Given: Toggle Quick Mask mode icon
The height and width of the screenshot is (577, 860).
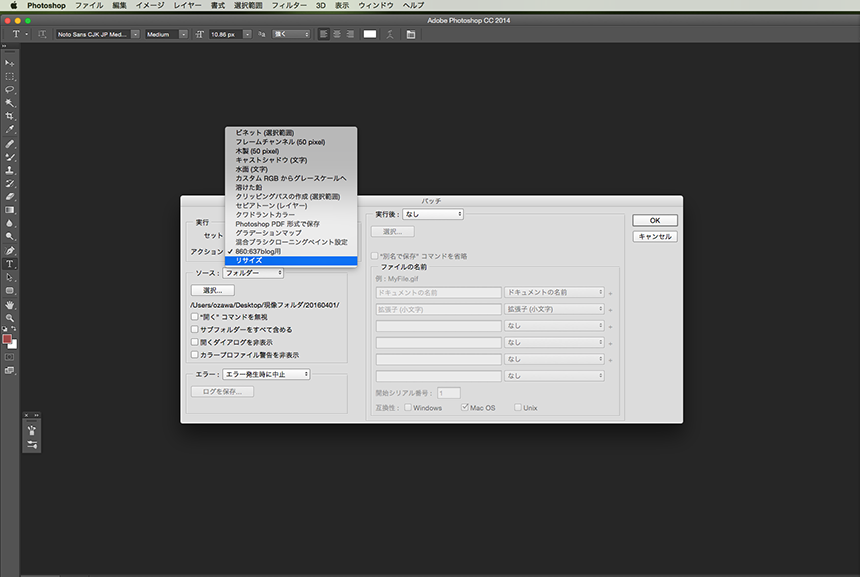Looking at the screenshot, I should pos(10,357).
